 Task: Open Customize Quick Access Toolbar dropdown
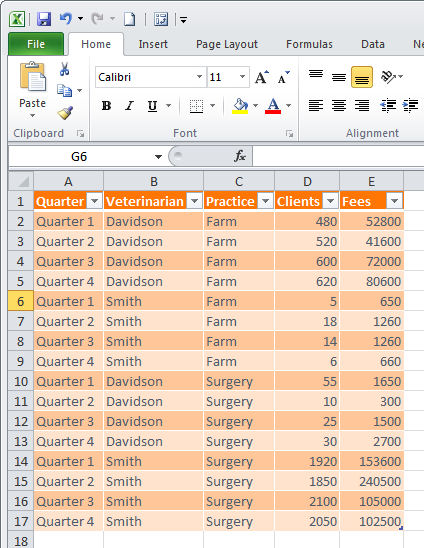[184, 20]
